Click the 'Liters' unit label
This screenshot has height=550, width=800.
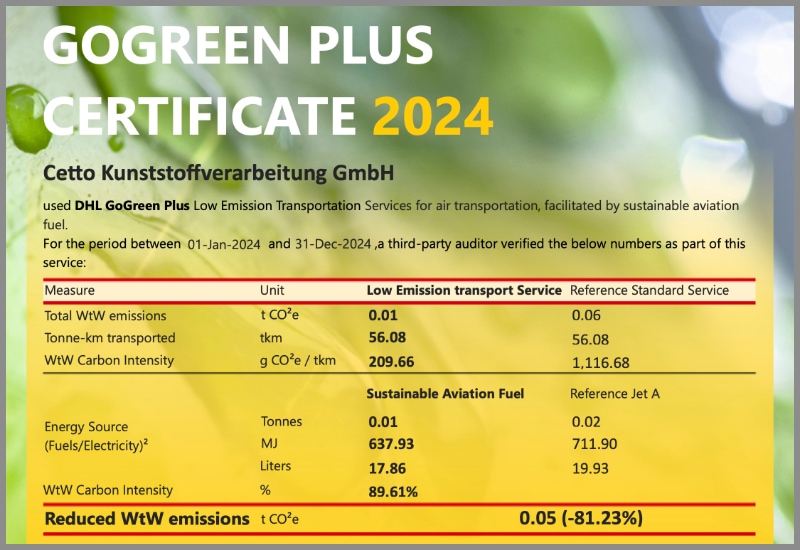(276, 466)
